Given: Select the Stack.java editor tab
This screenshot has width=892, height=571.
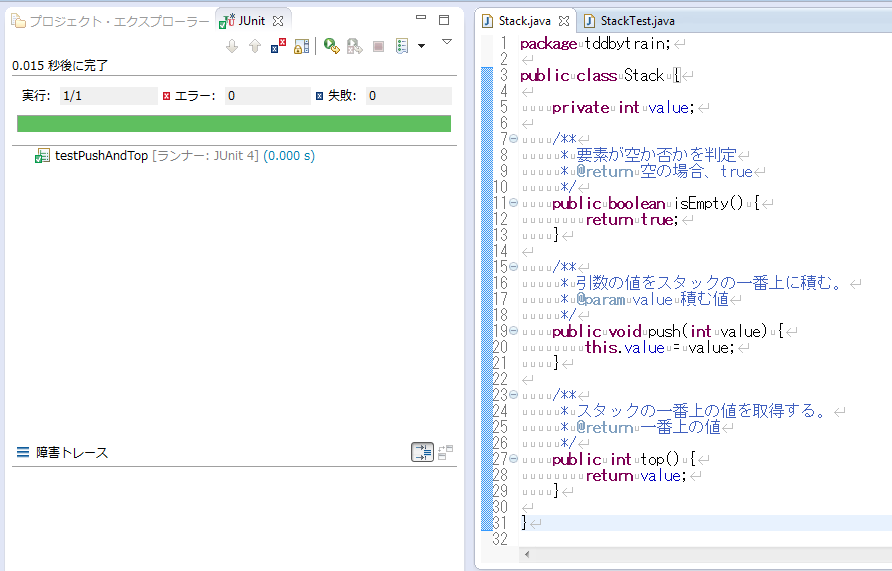Looking at the screenshot, I should pyautogui.click(x=524, y=21).
